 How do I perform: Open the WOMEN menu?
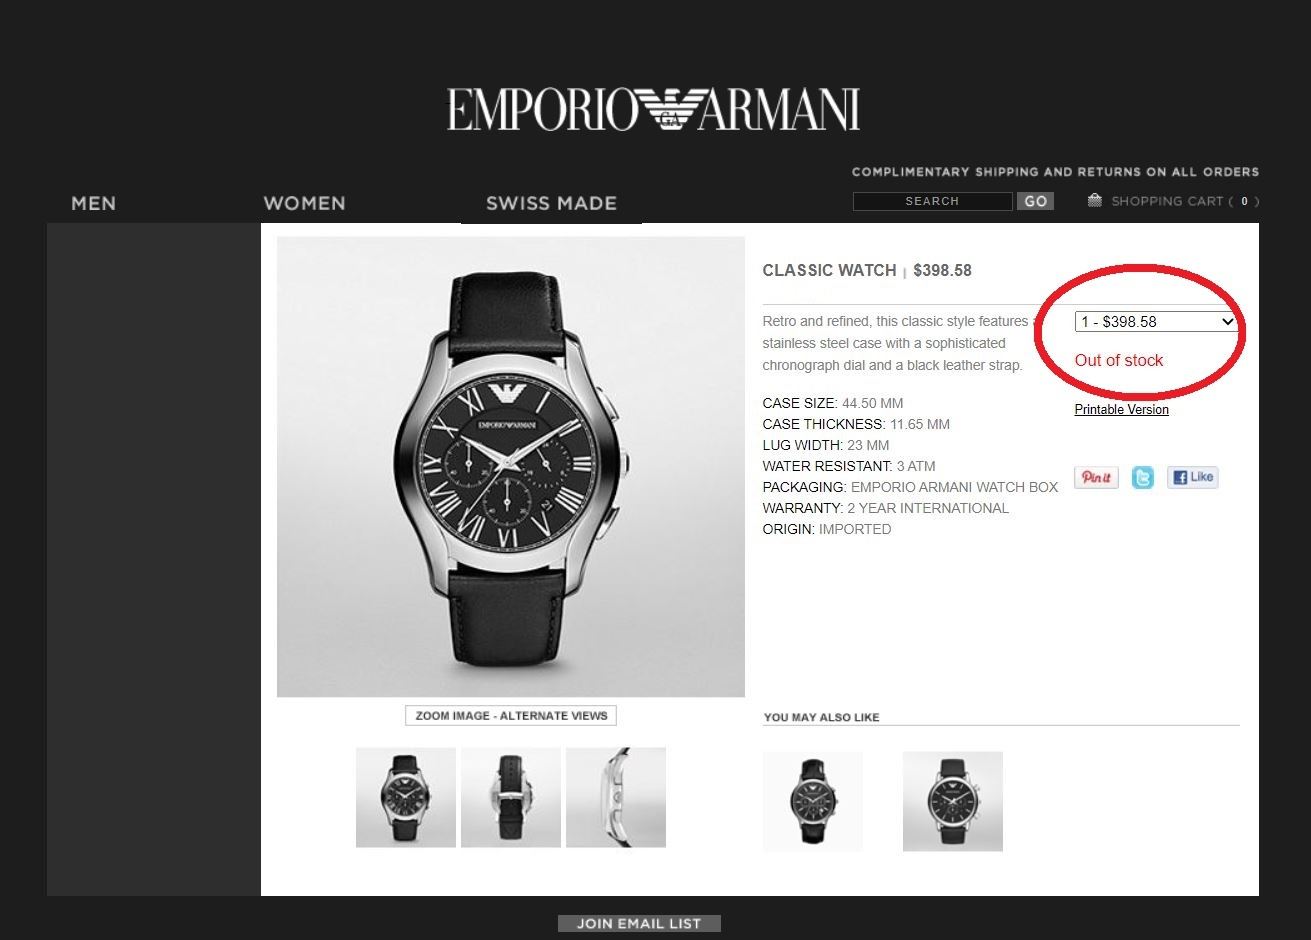point(304,203)
